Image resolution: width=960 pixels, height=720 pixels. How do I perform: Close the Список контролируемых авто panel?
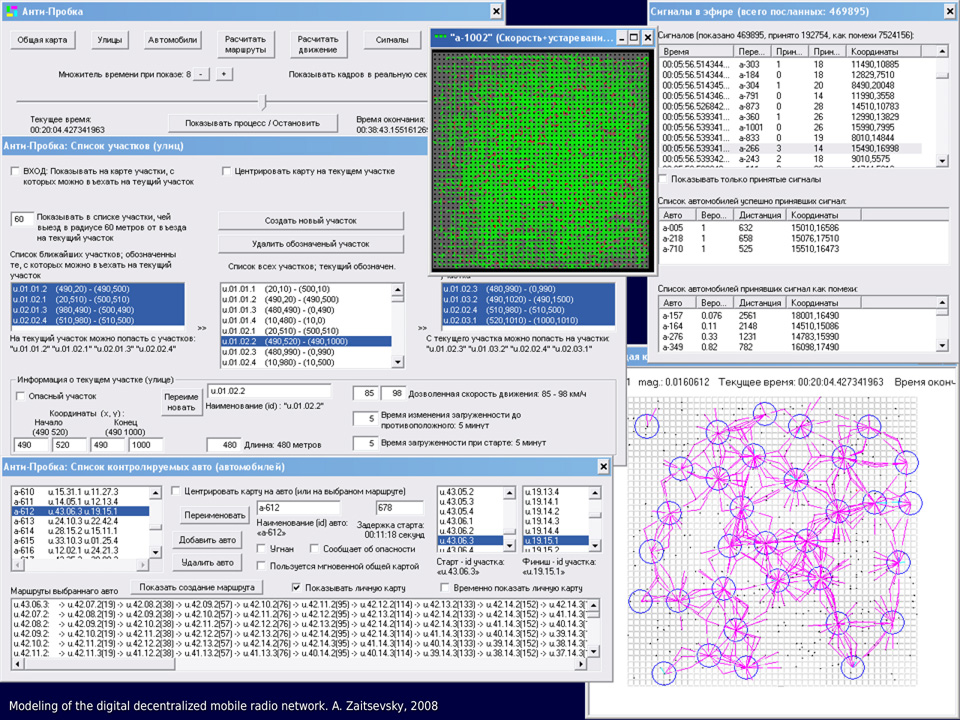point(602,467)
